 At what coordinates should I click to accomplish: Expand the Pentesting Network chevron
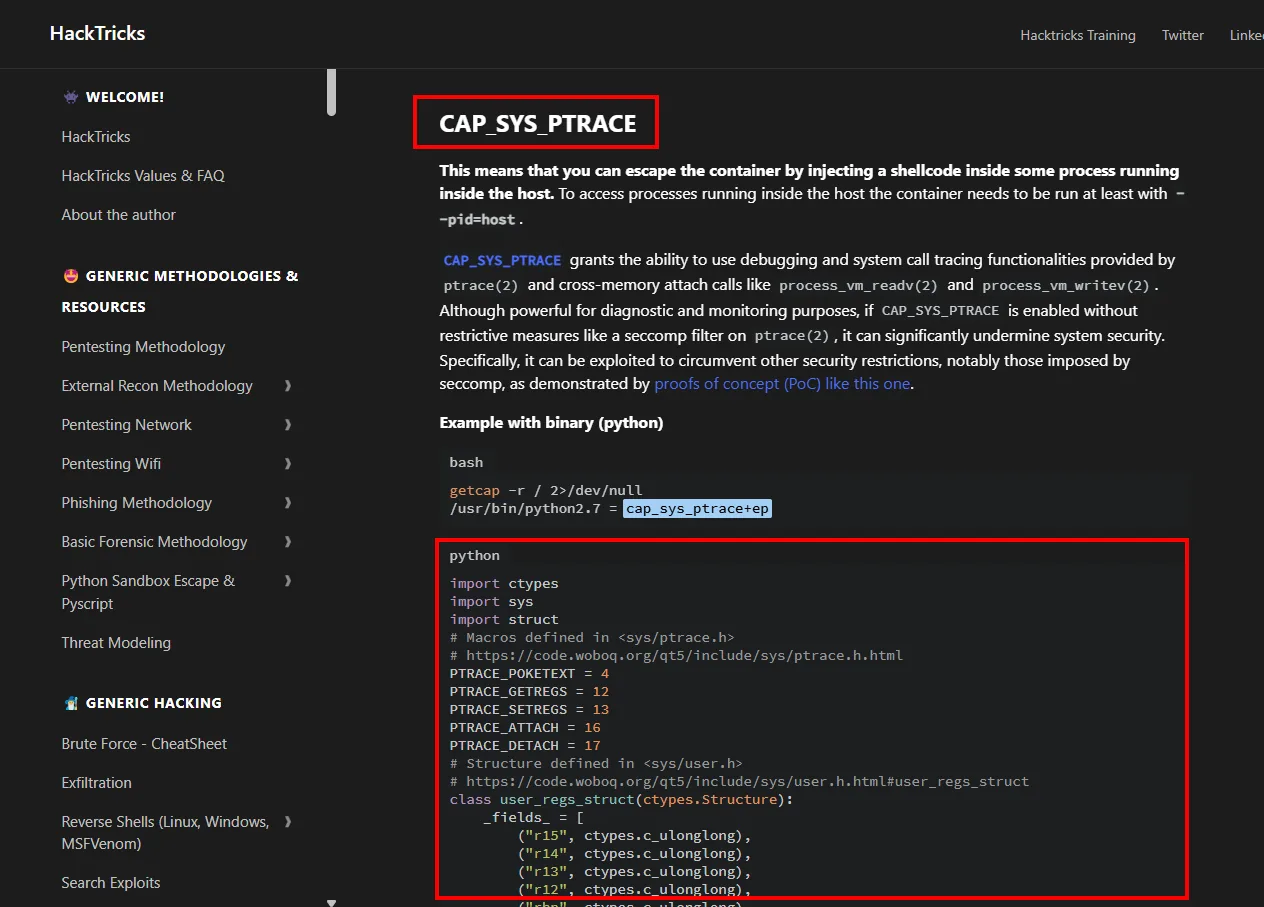coord(288,425)
